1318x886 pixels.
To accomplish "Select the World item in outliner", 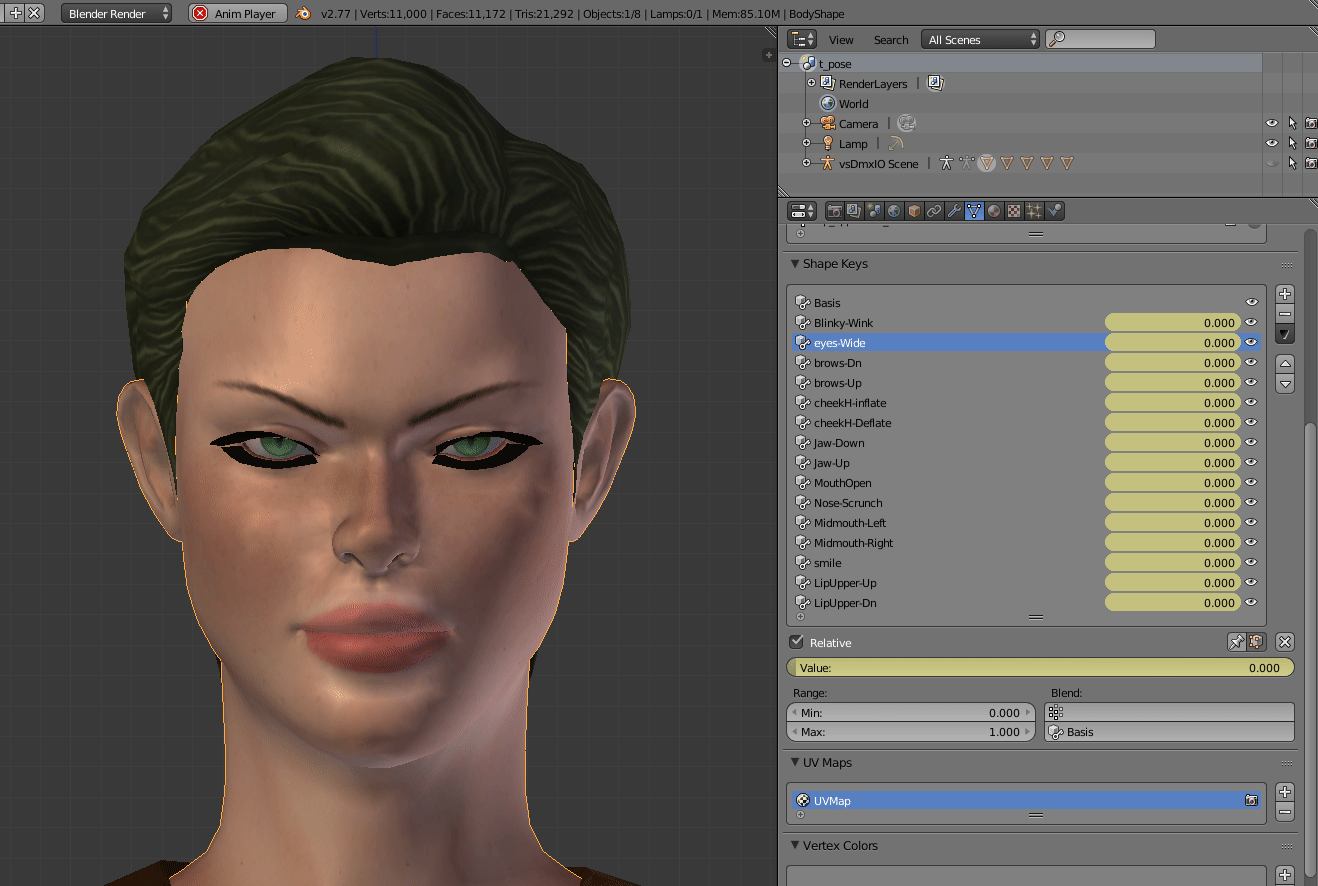I will pyautogui.click(x=853, y=103).
